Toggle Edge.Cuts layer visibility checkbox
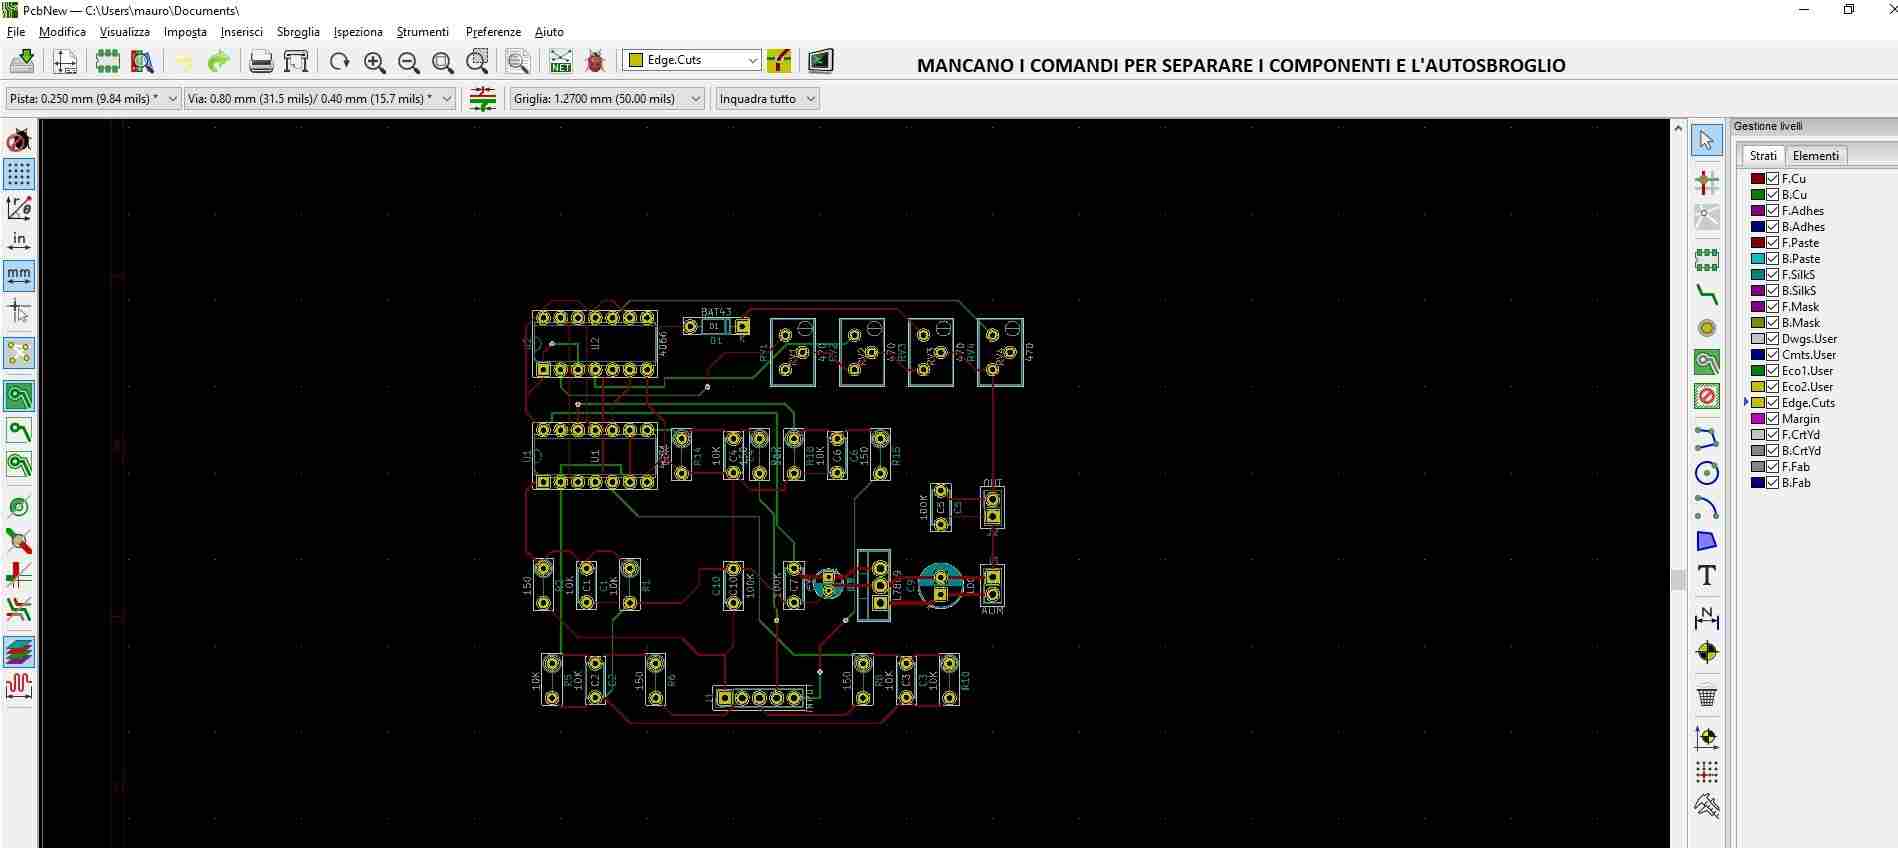Viewport: 1898px width, 848px height. tap(1773, 403)
